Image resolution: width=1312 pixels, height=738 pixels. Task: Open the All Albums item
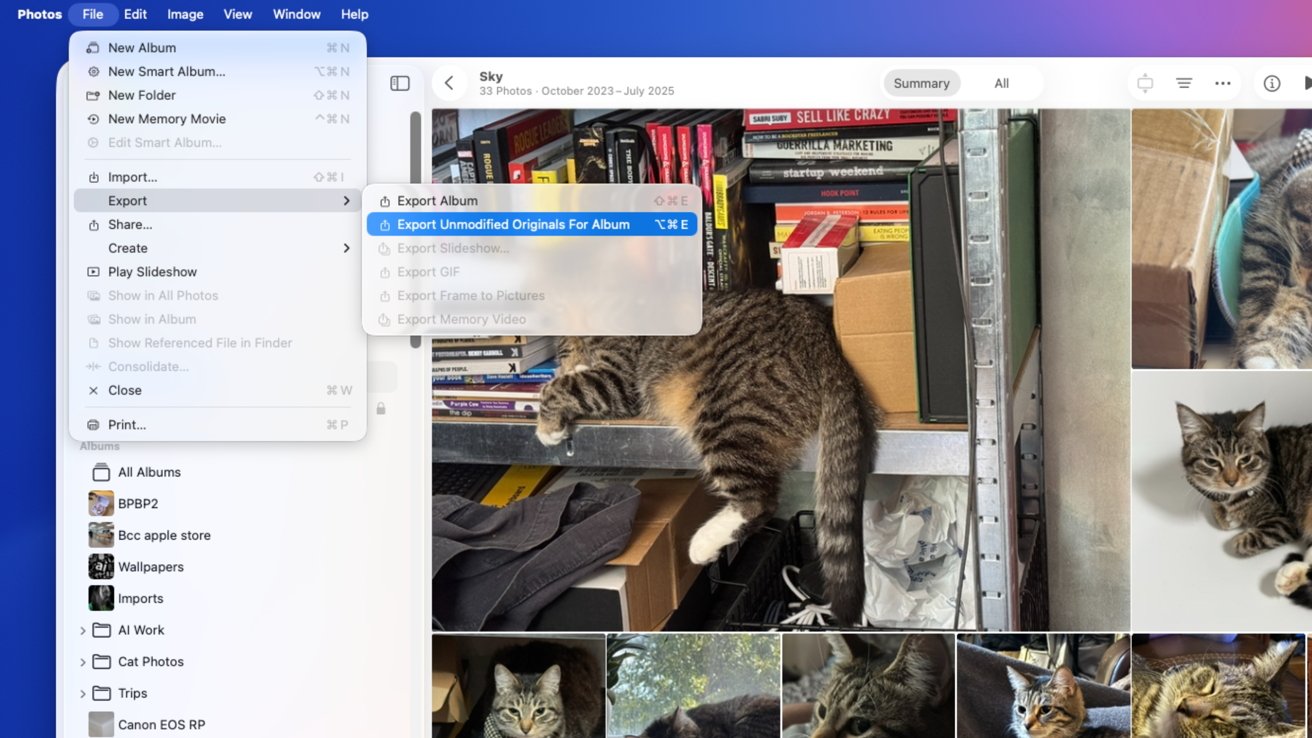click(148, 472)
